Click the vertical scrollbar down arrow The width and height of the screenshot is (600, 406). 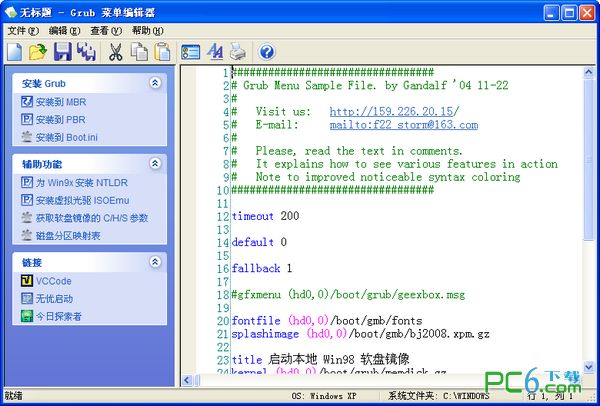point(589,367)
